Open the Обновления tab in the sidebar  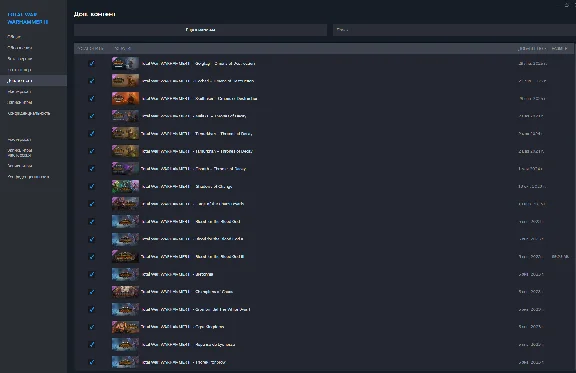(x=20, y=48)
